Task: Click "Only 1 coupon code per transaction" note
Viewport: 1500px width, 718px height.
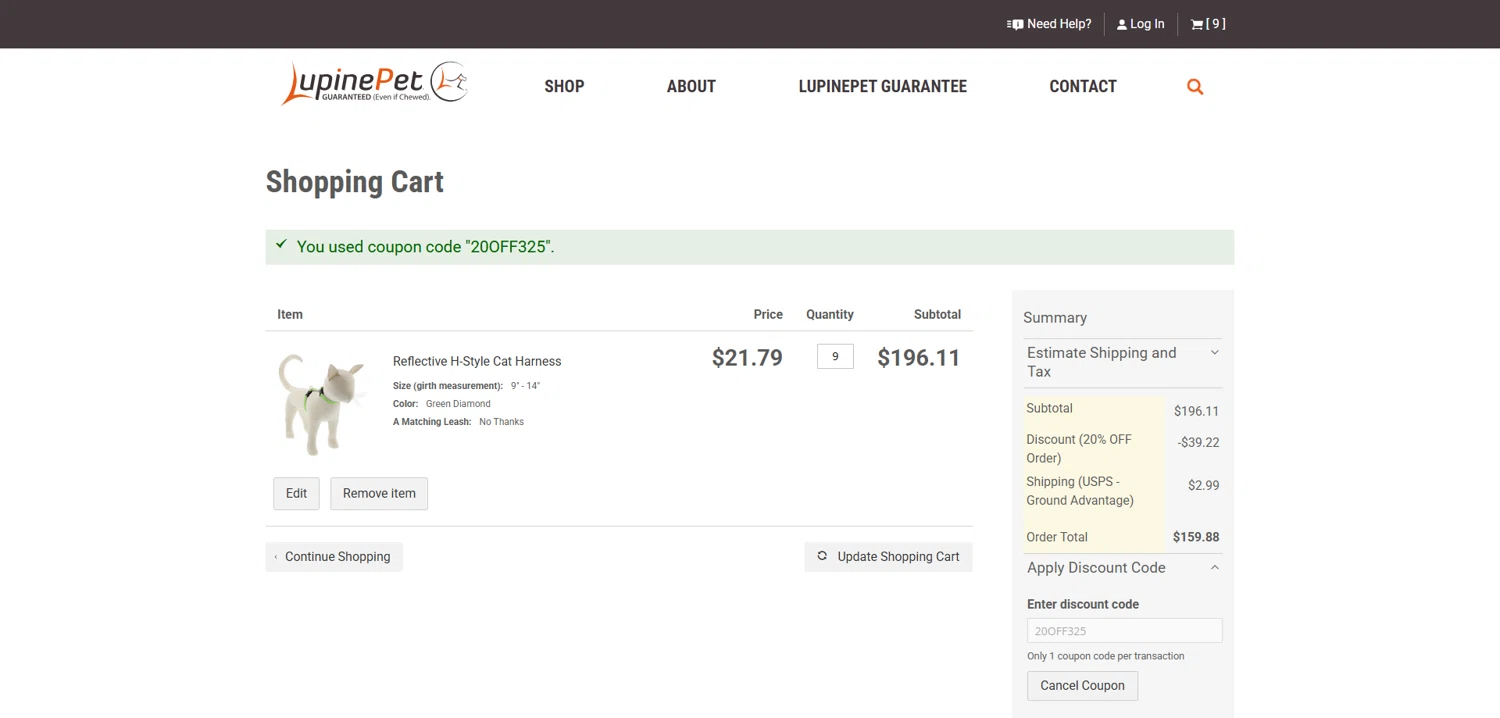Action: pos(1105,656)
